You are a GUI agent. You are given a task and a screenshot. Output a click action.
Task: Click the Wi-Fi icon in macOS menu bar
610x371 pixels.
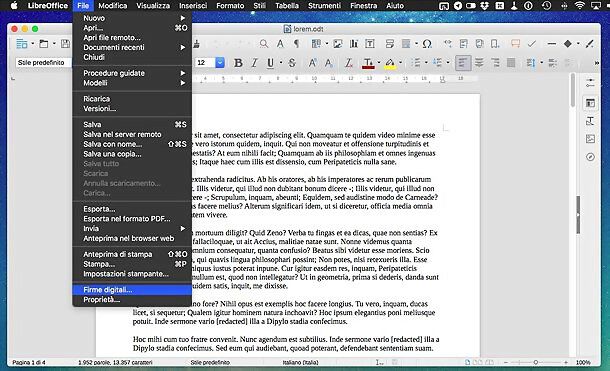[580, 5]
